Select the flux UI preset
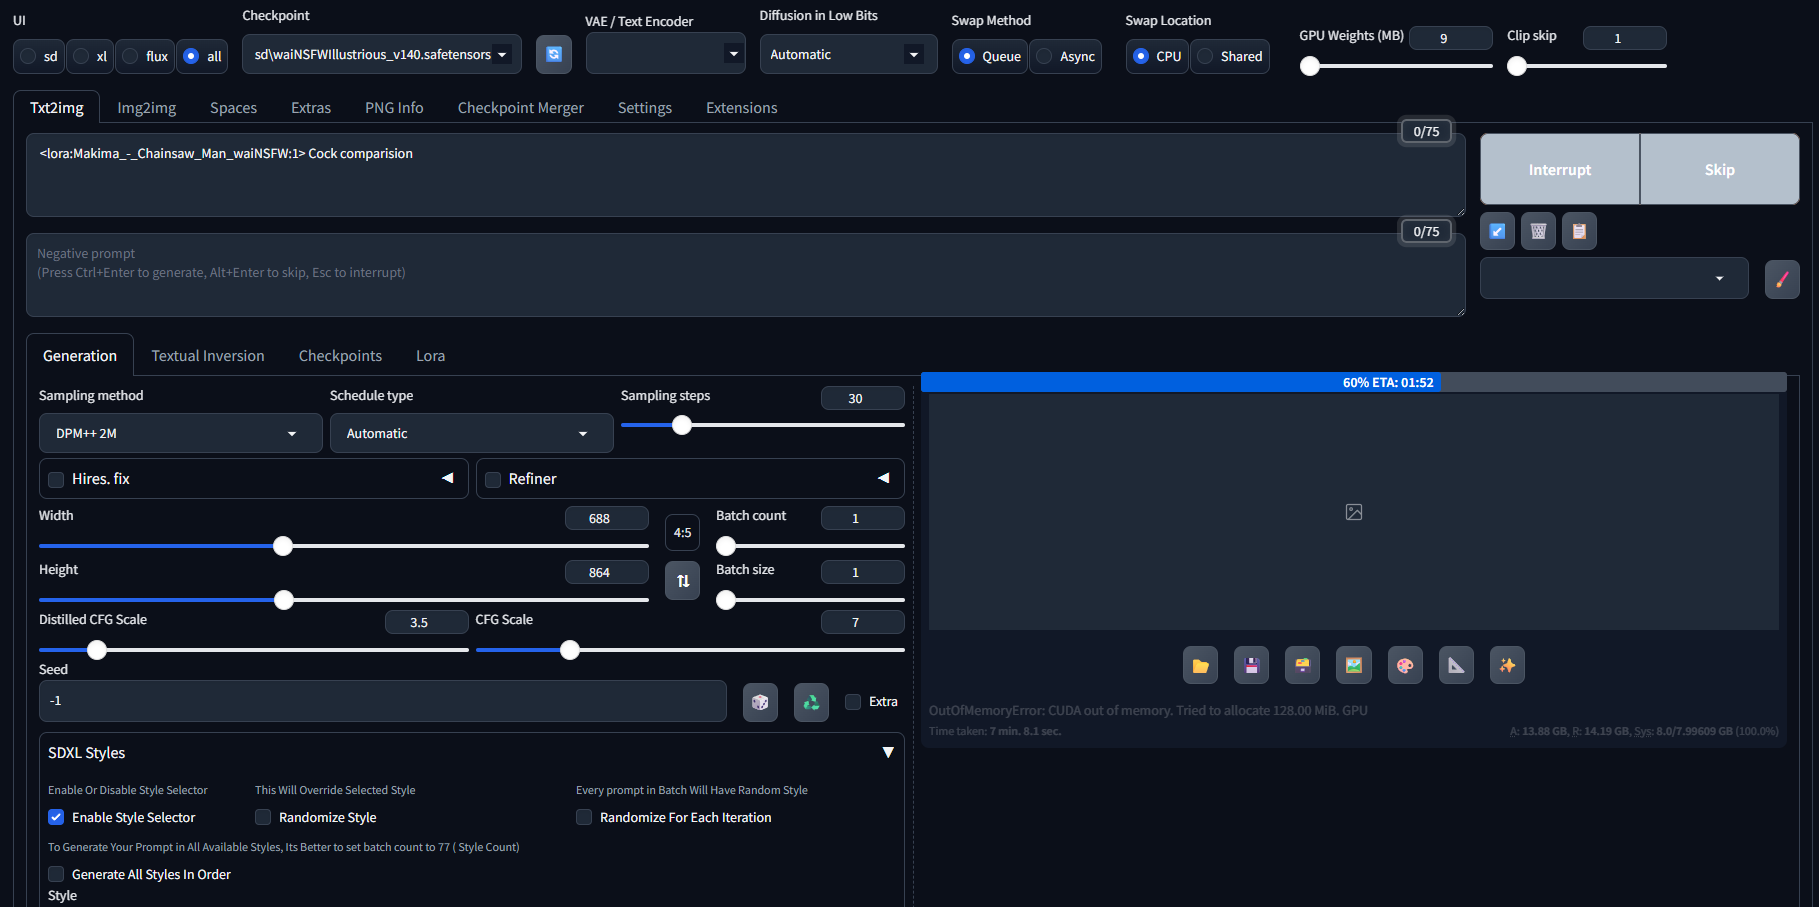The width and height of the screenshot is (1819, 907). click(x=145, y=56)
